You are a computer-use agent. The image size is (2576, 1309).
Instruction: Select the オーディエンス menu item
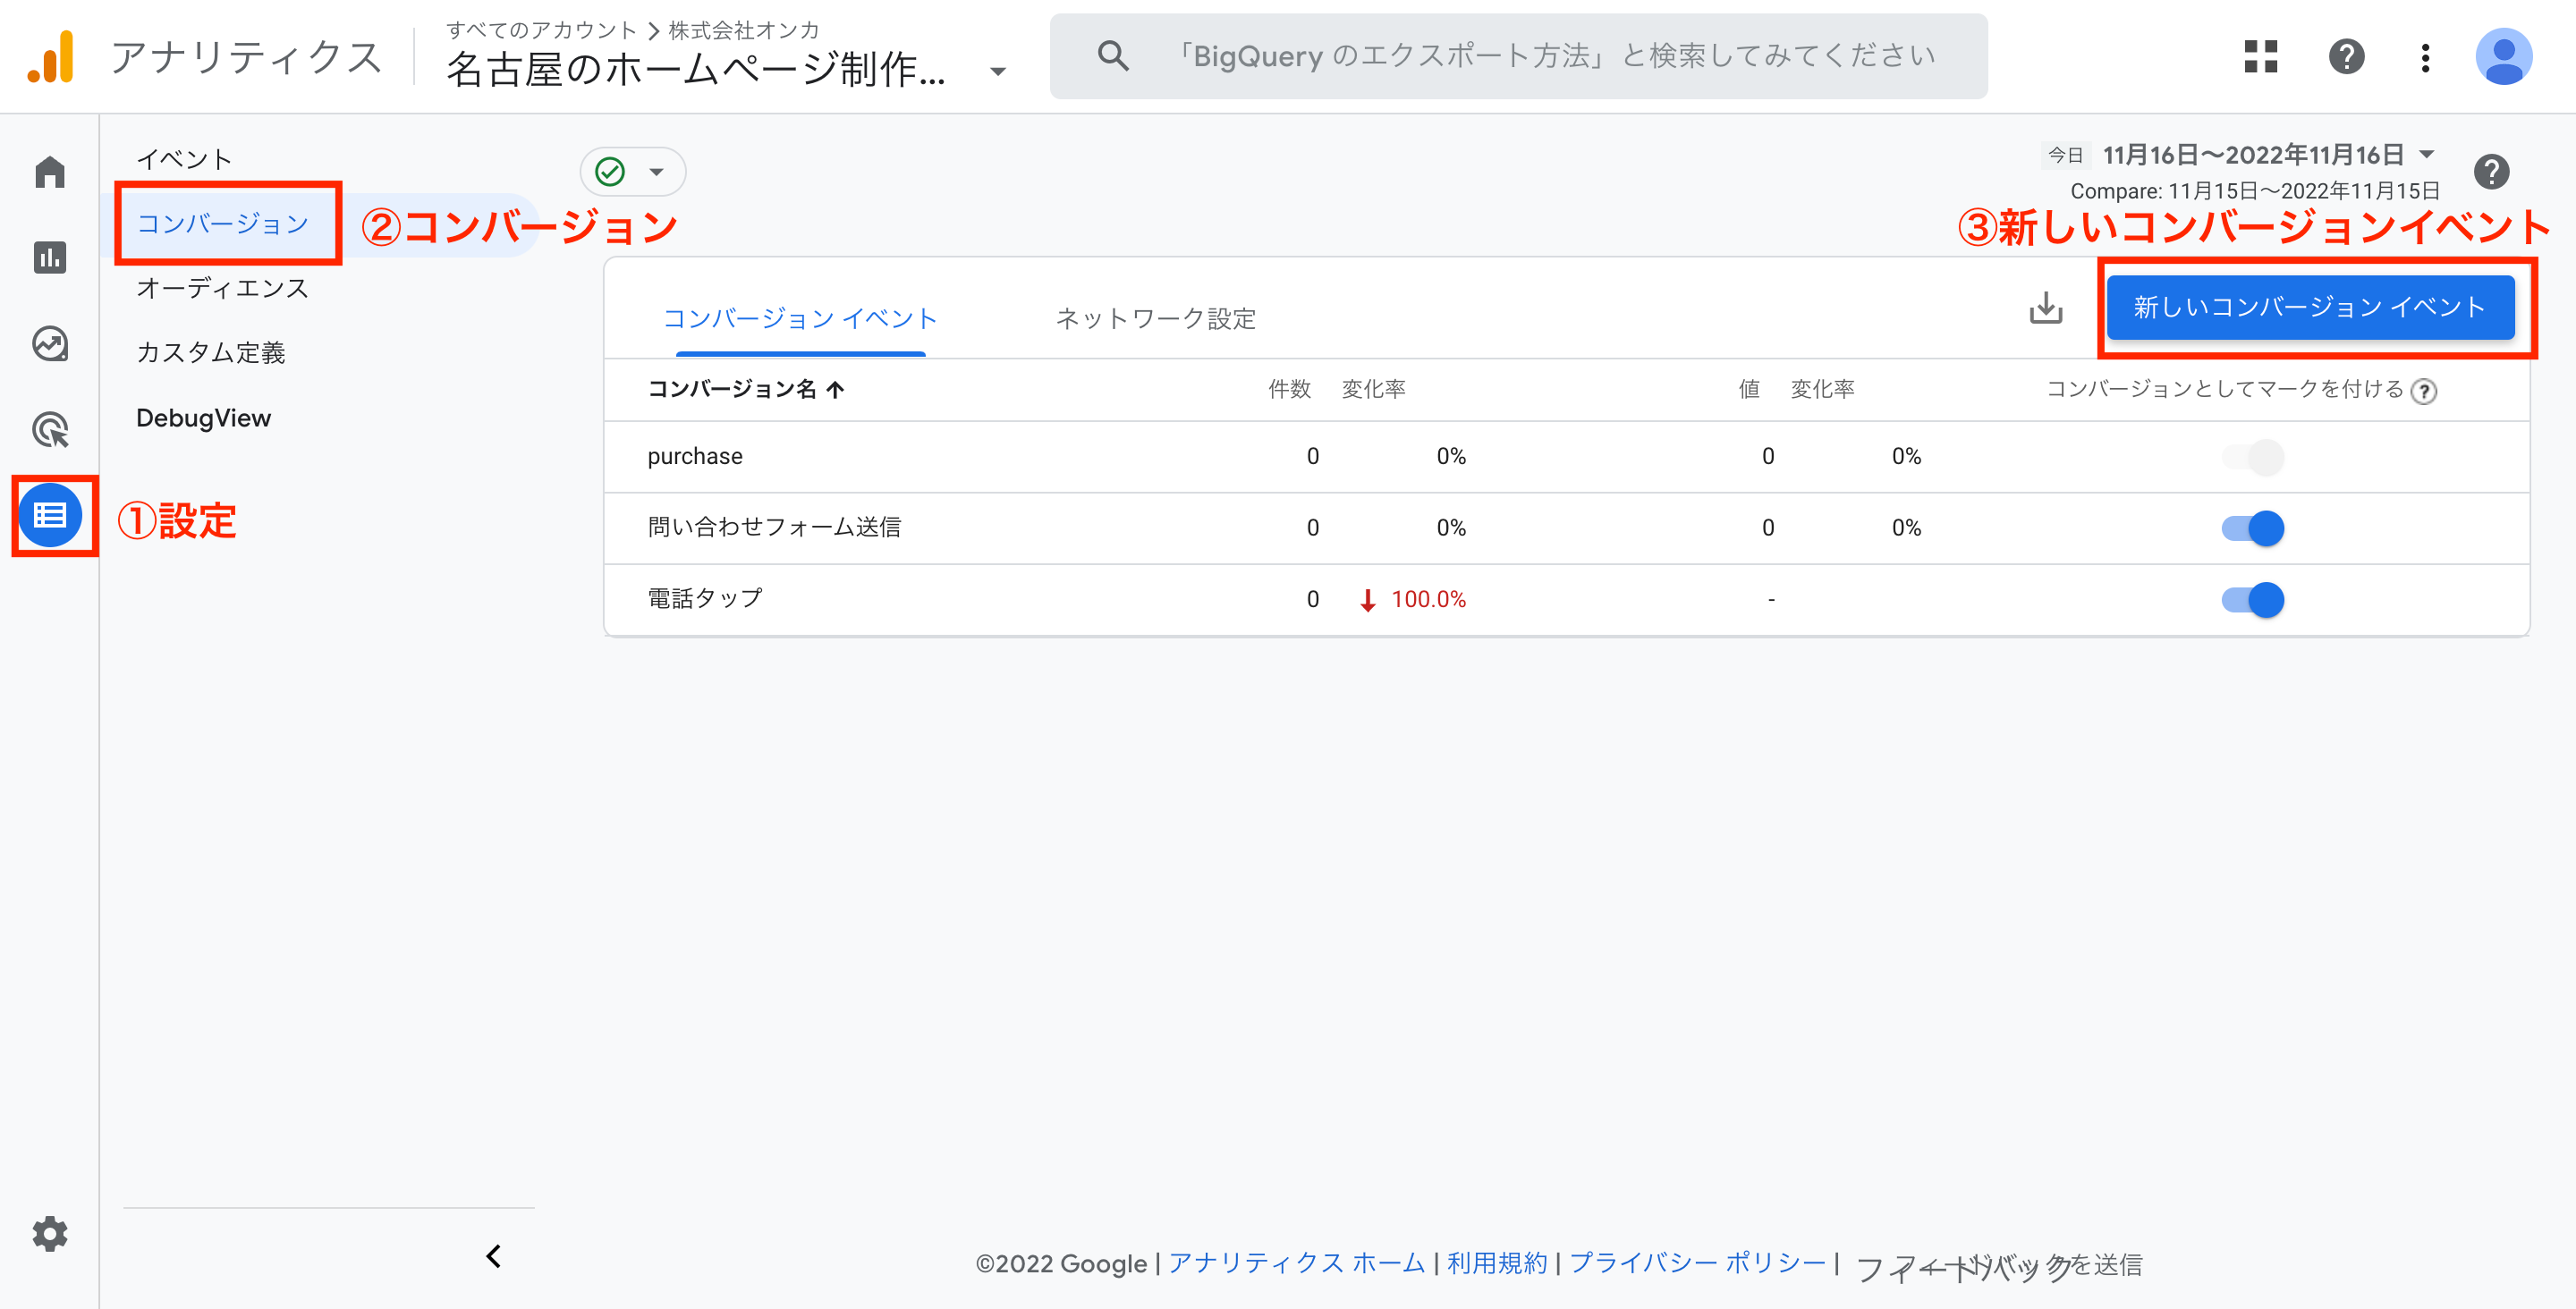click(x=222, y=288)
